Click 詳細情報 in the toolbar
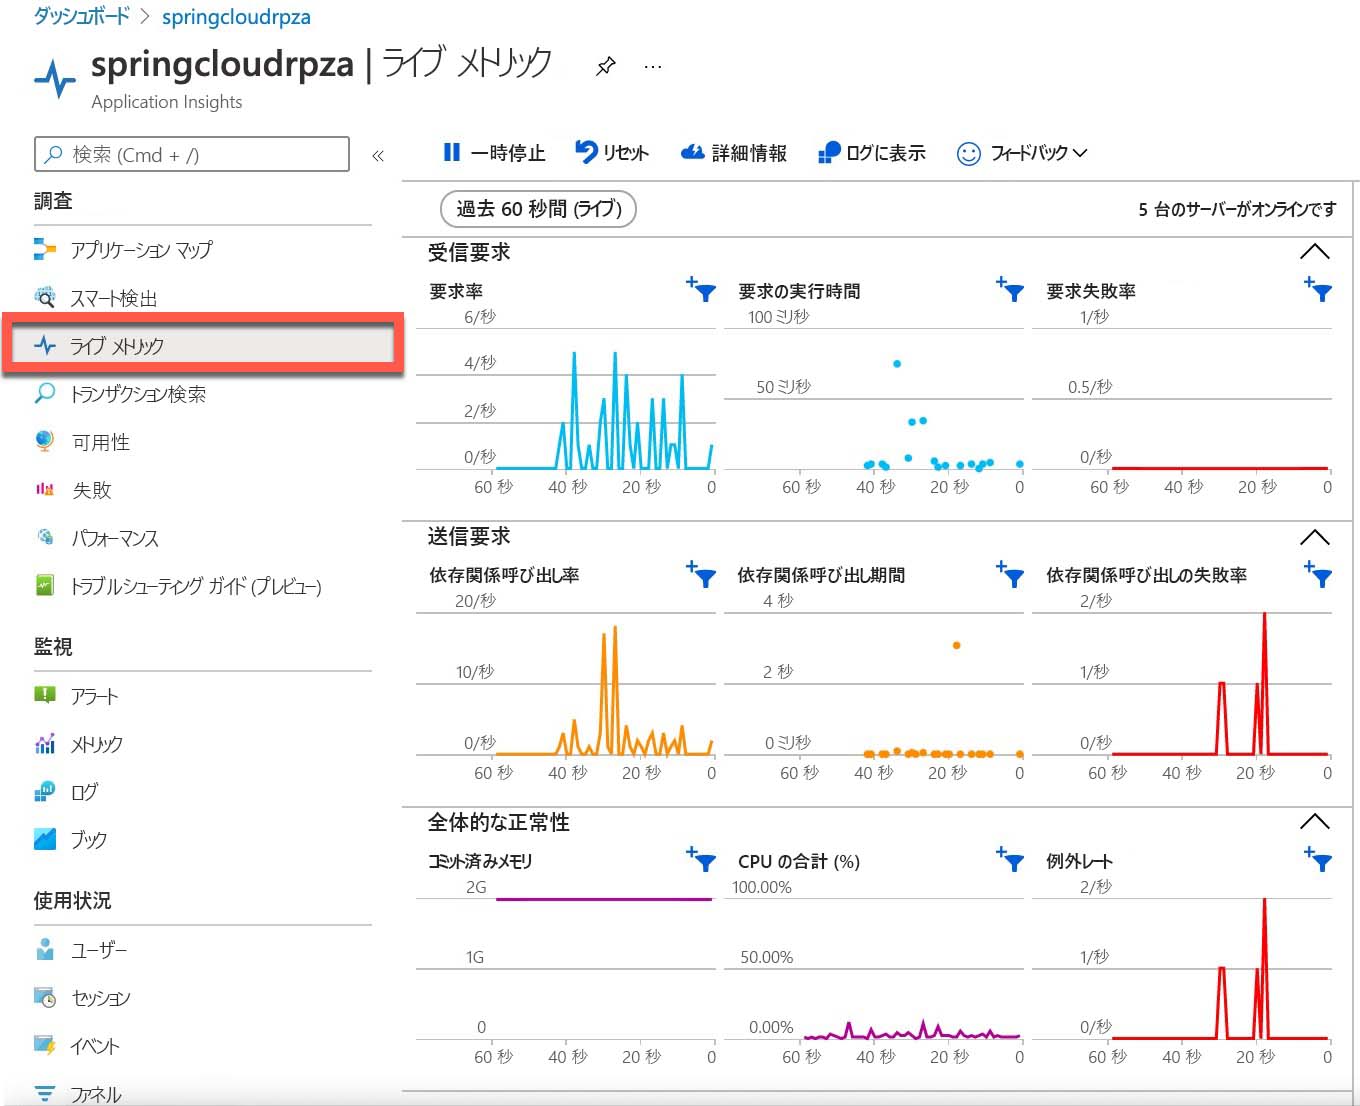The image size is (1360, 1106). click(734, 153)
